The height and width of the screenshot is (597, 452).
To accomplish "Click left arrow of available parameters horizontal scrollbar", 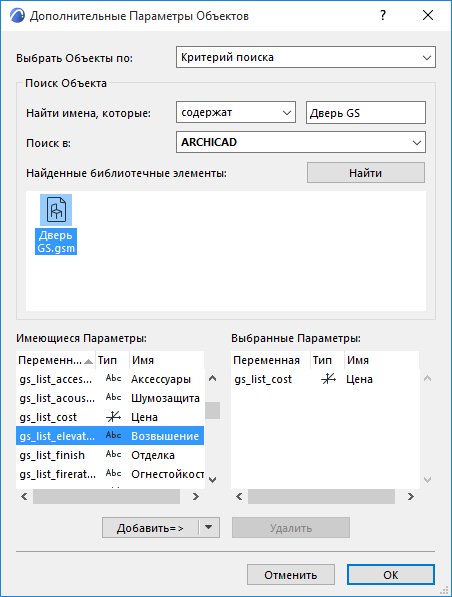I will click(x=24, y=496).
